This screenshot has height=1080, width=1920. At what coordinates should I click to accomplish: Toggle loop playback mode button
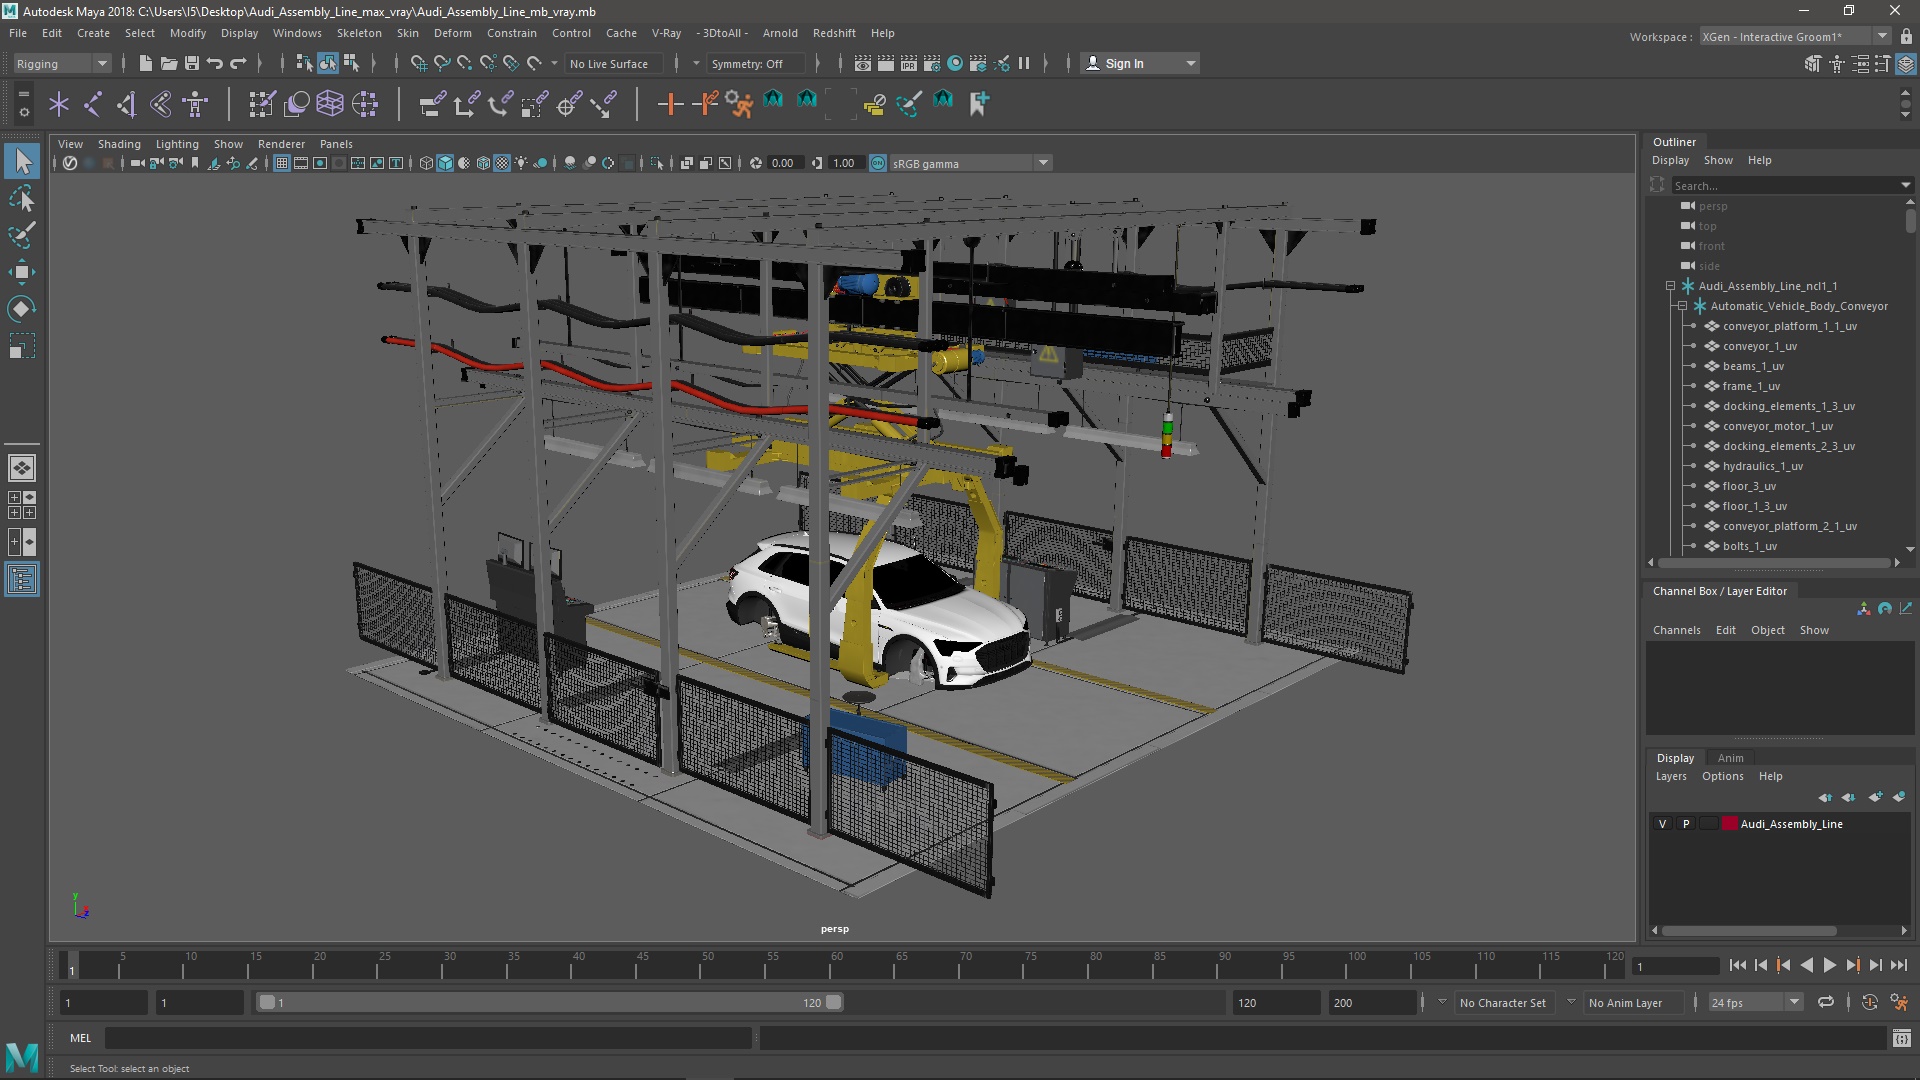pyautogui.click(x=1826, y=1002)
